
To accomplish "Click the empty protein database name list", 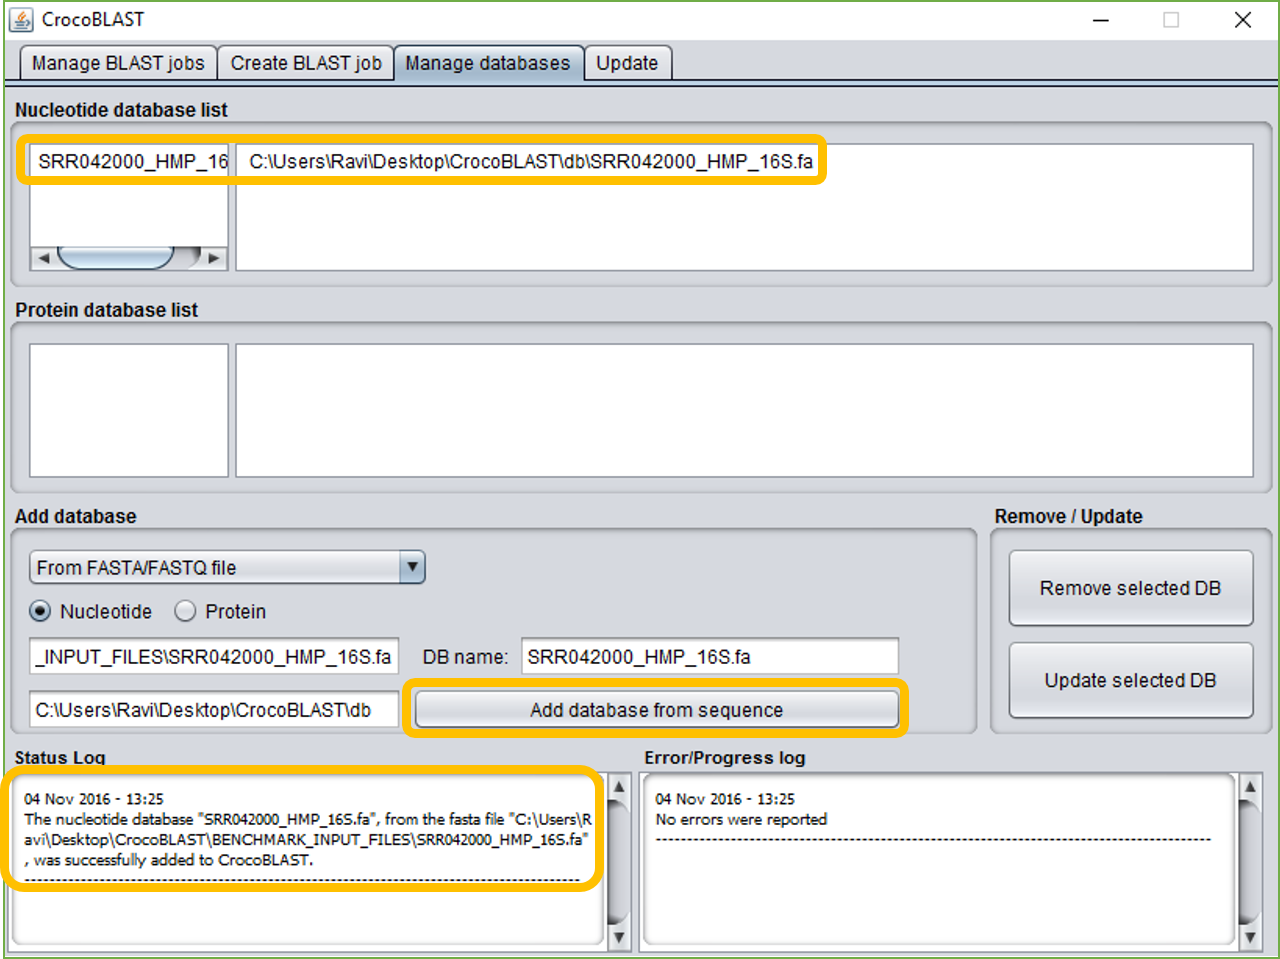I will [129, 410].
